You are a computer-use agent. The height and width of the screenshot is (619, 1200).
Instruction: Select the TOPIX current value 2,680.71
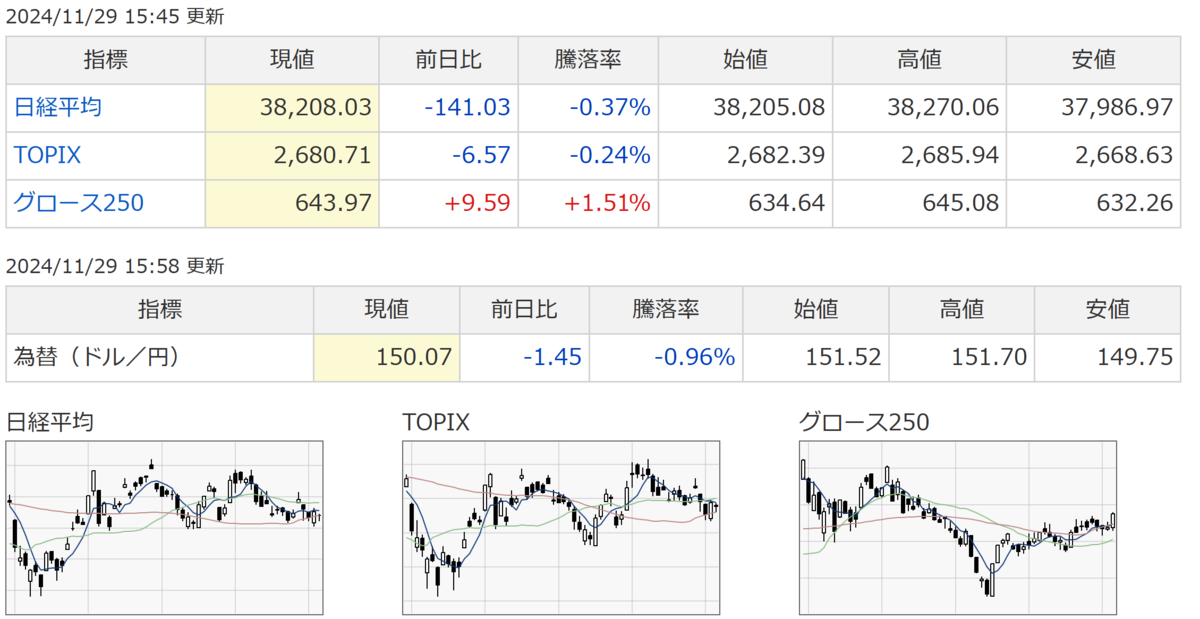click(322, 155)
